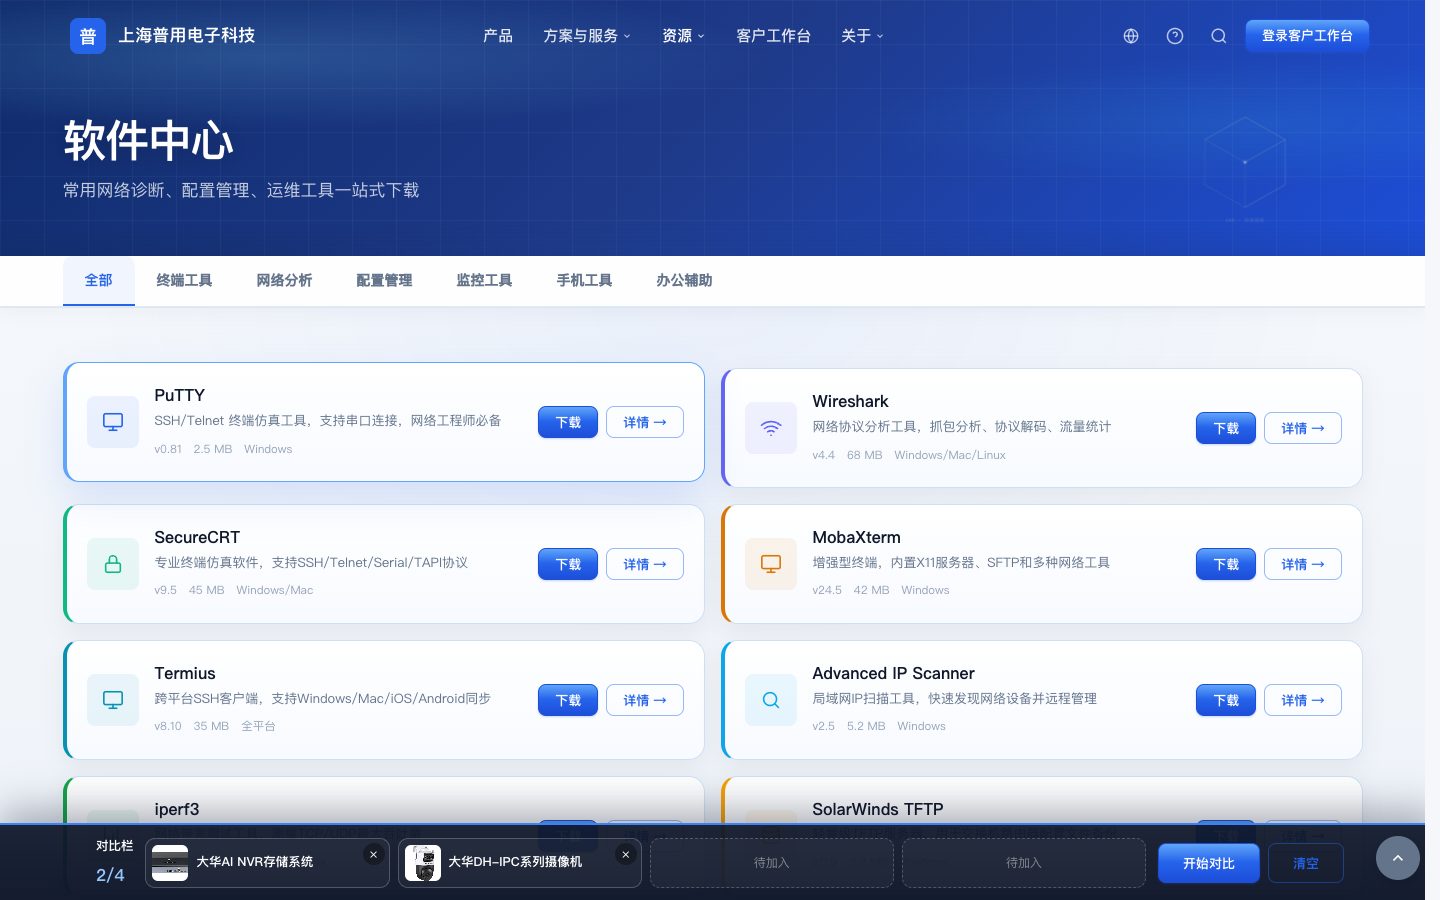Download Termius
This screenshot has width=1440, height=900.
[568, 700]
